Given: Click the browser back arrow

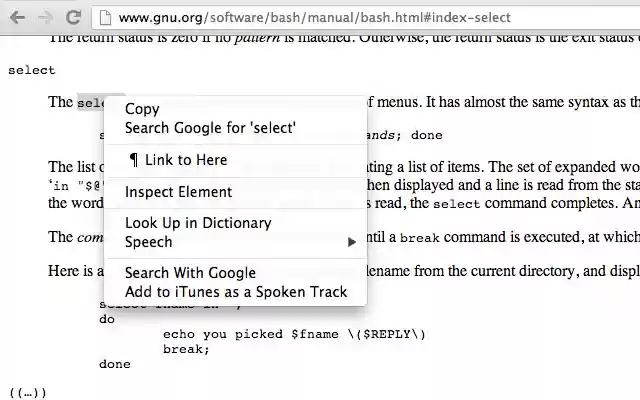Looking at the screenshot, I should pos(17,17).
